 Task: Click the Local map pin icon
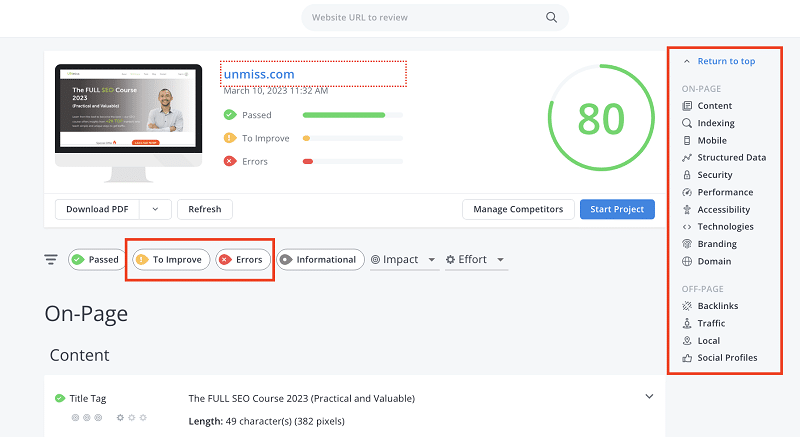[687, 341]
